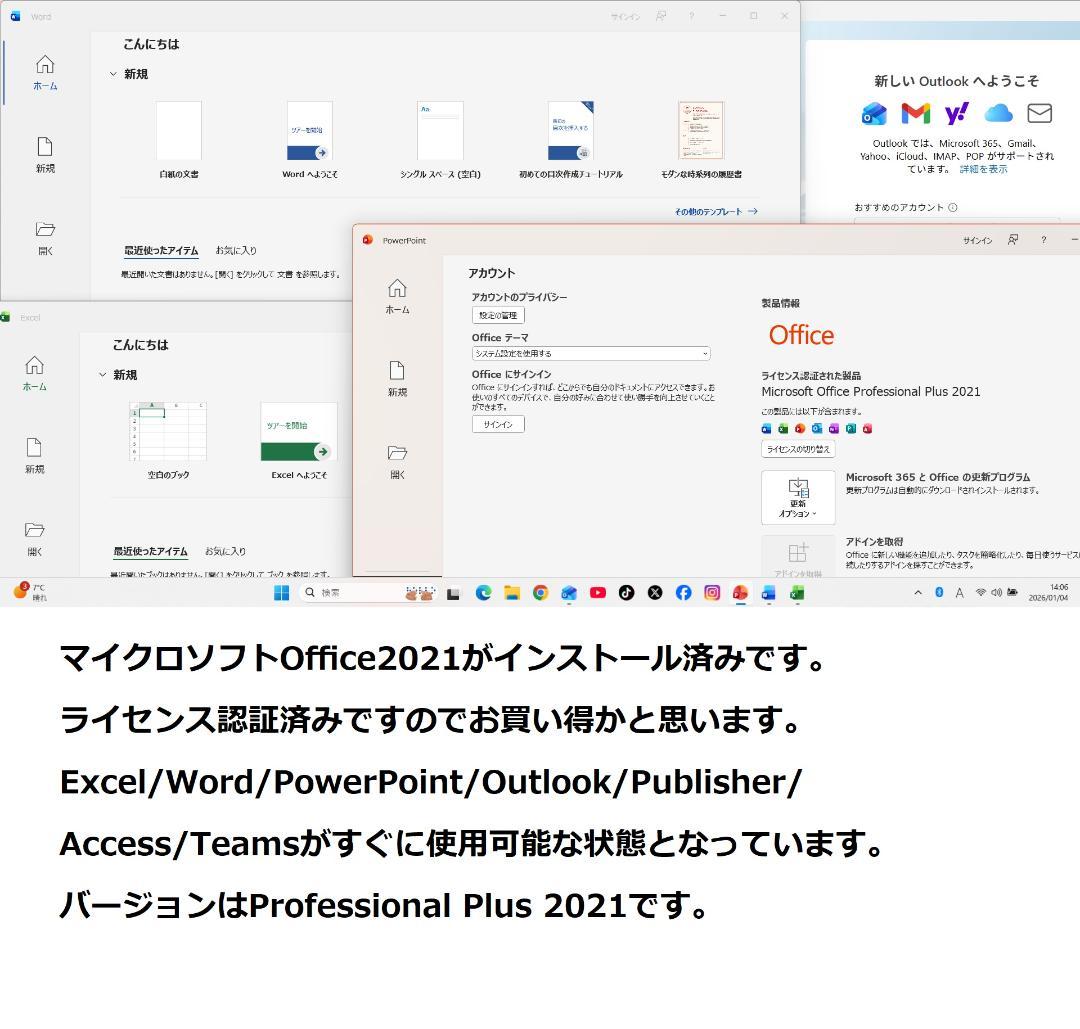This screenshot has width=1080, height=1029.
Task: Open the 更新オプション dropdown
Action: click(797, 497)
